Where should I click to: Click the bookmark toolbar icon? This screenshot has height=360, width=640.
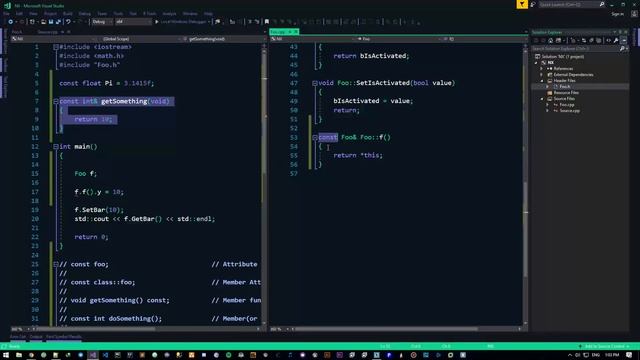pyautogui.click(x=267, y=22)
